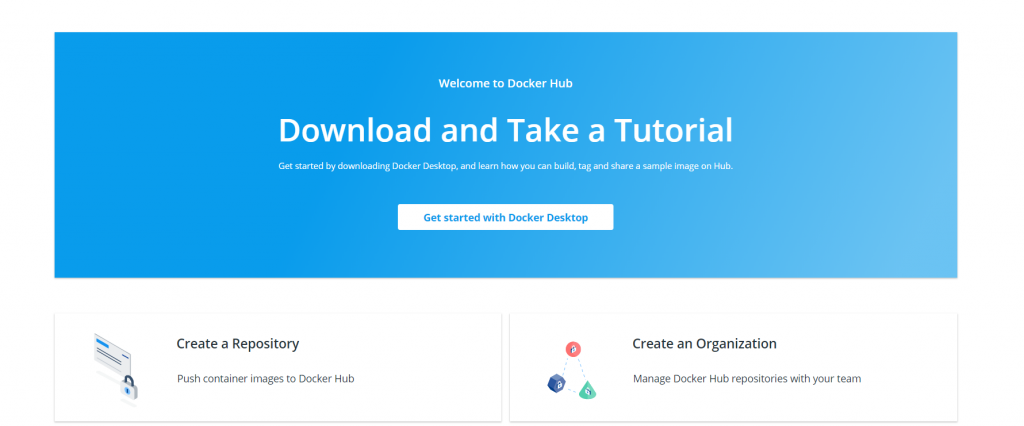Click the 'Welcome to Docker Hub' label

click(x=505, y=83)
